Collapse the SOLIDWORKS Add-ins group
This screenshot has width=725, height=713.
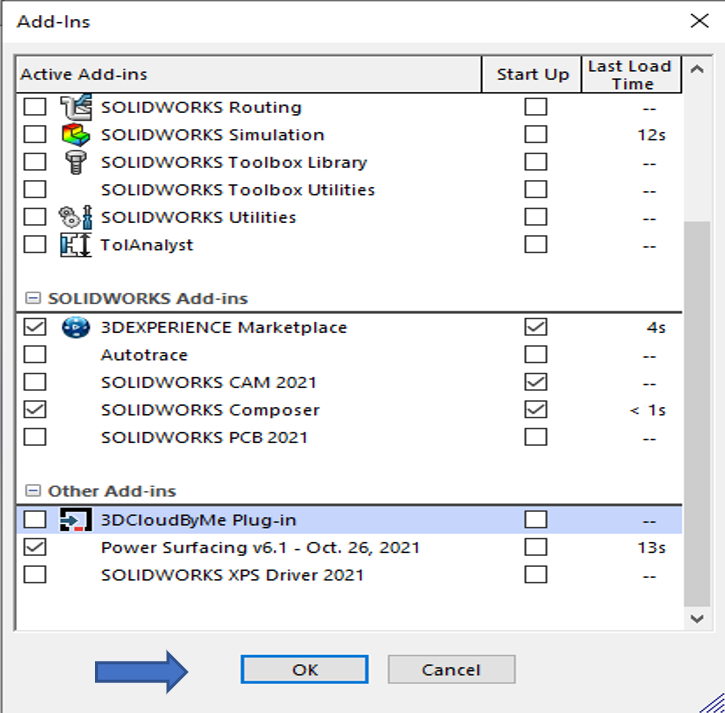point(34,299)
